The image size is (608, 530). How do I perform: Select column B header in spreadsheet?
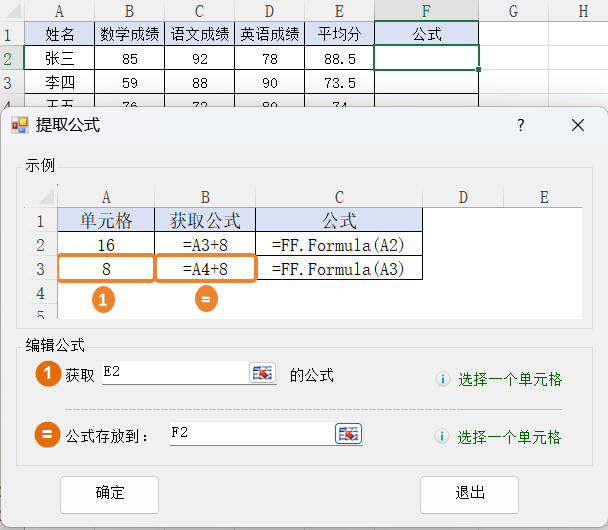tap(130, 11)
